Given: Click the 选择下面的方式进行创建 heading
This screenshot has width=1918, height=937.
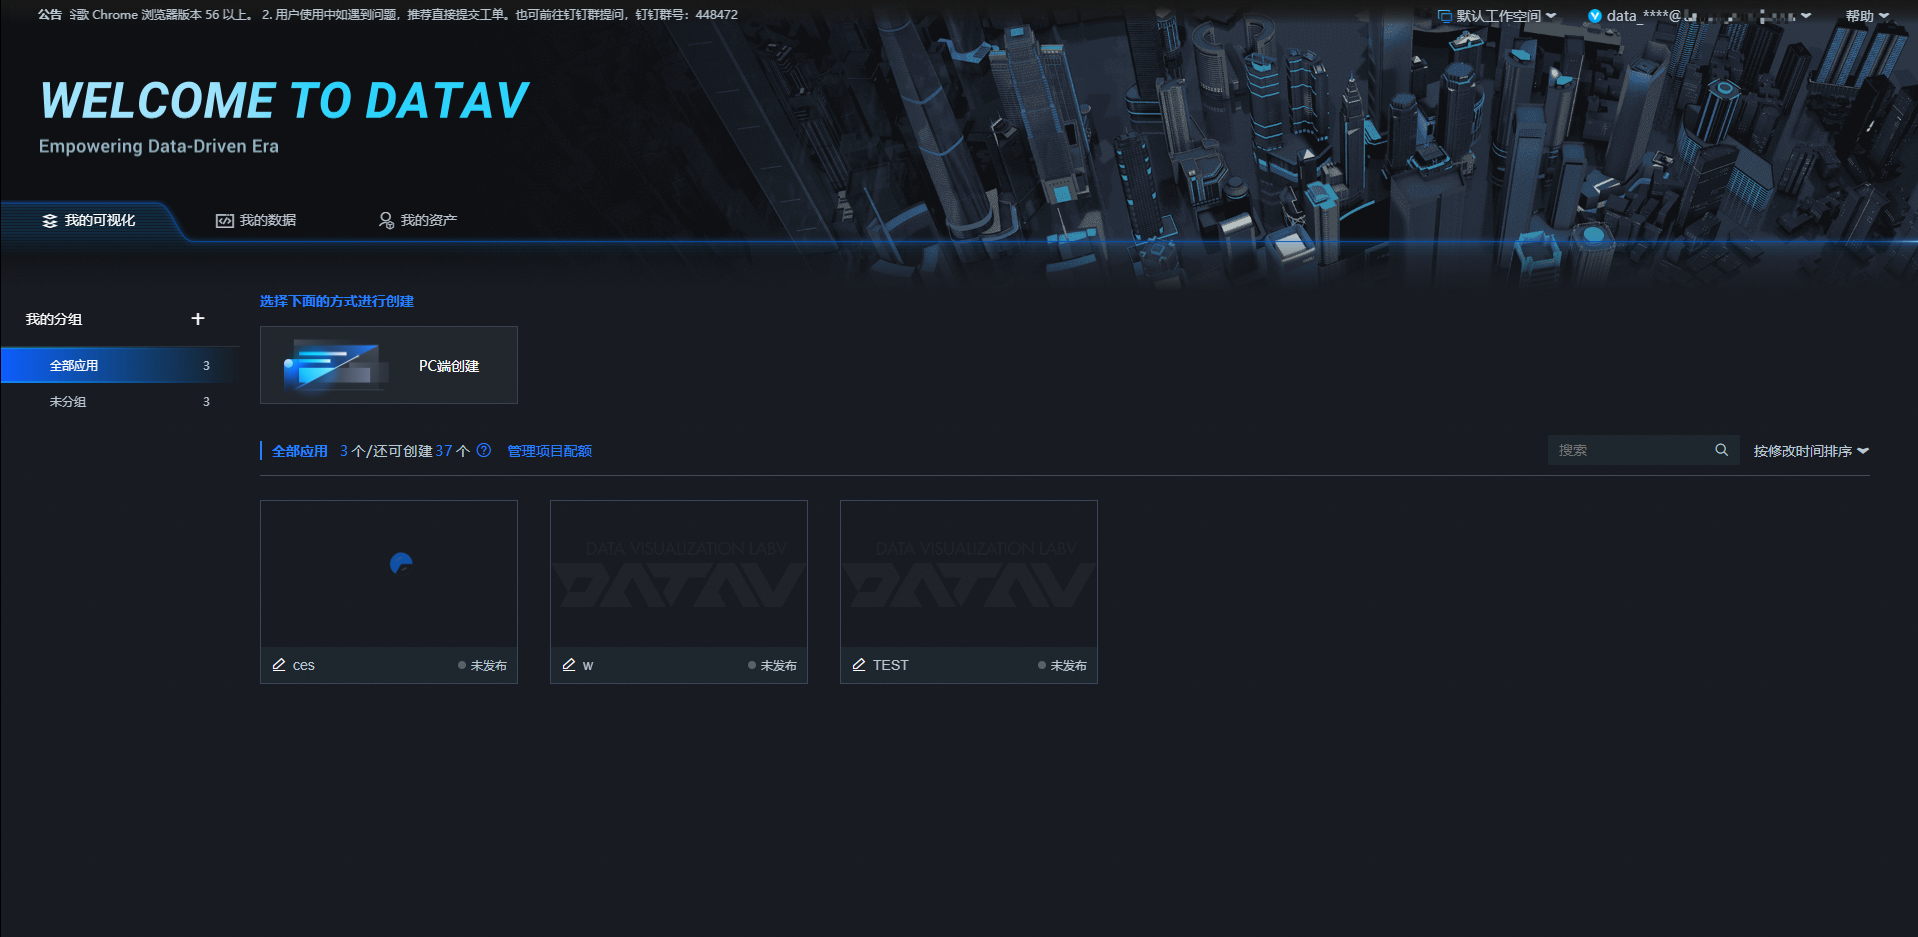Looking at the screenshot, I should point(337,301).
